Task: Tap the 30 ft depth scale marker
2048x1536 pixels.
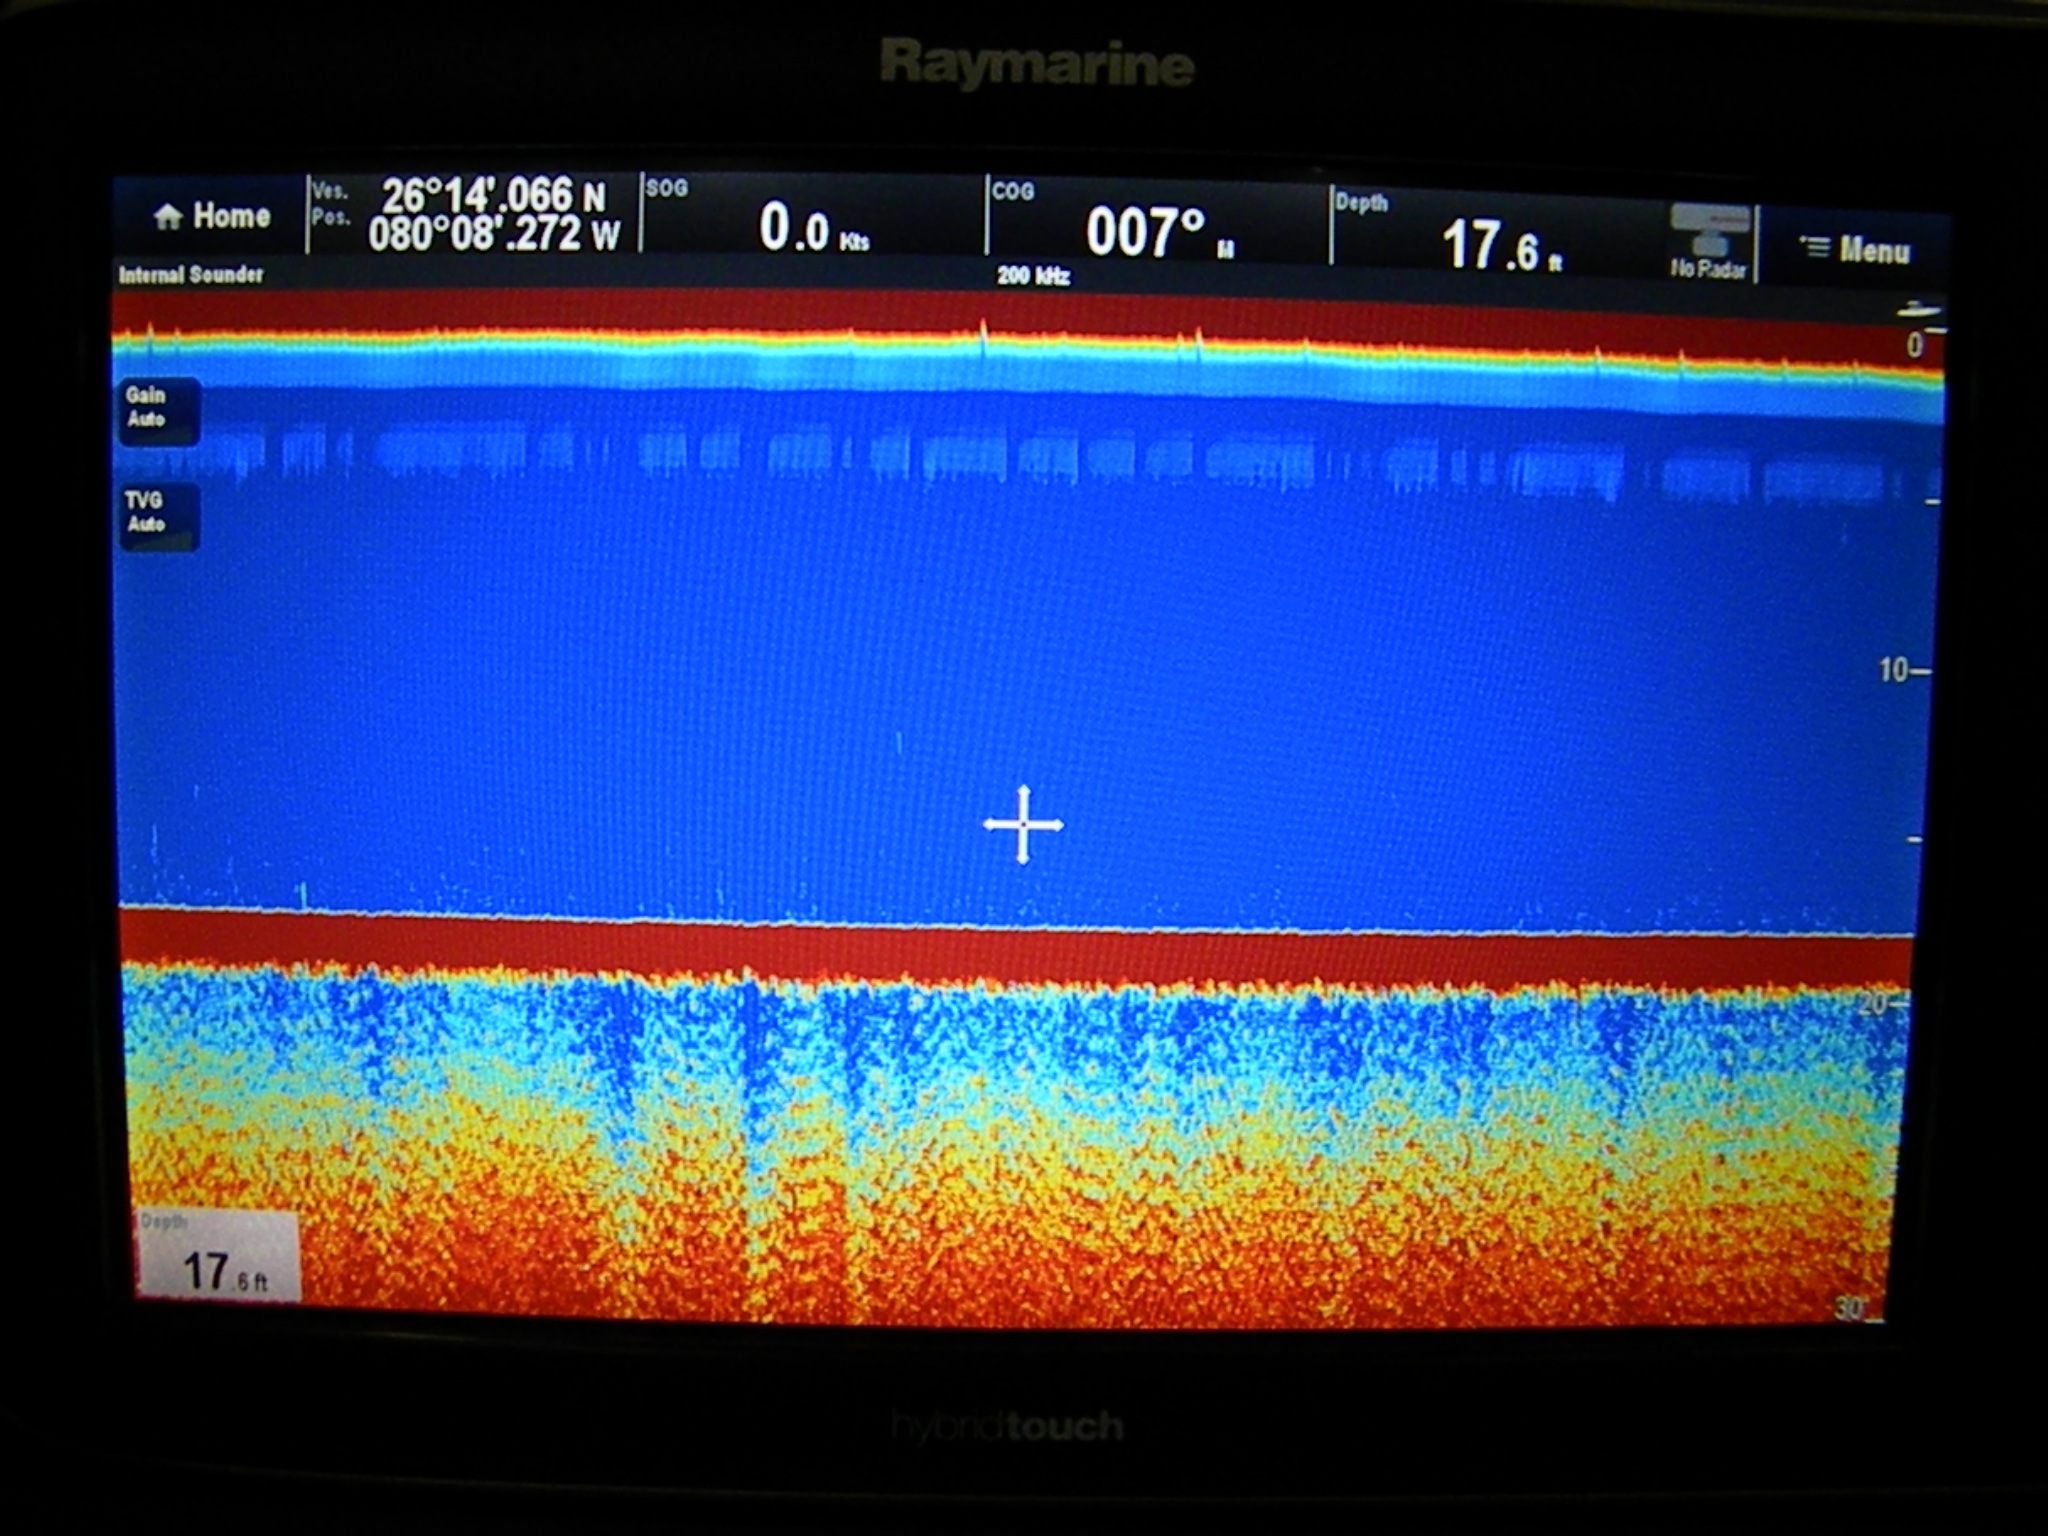Action: [x=1850, y=1307]
